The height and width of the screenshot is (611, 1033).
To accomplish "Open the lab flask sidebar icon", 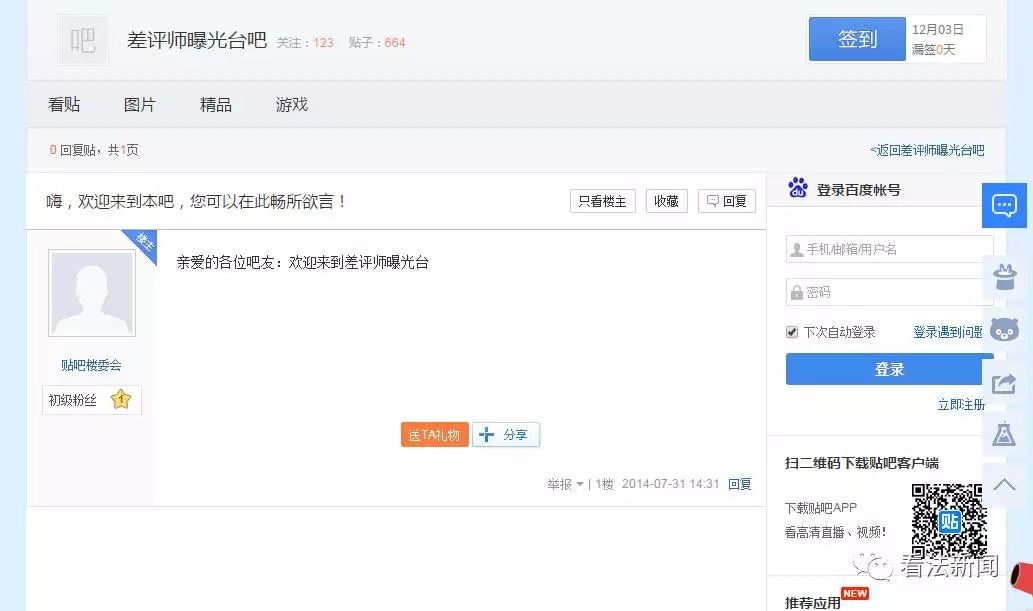I will pos(1004,434).
